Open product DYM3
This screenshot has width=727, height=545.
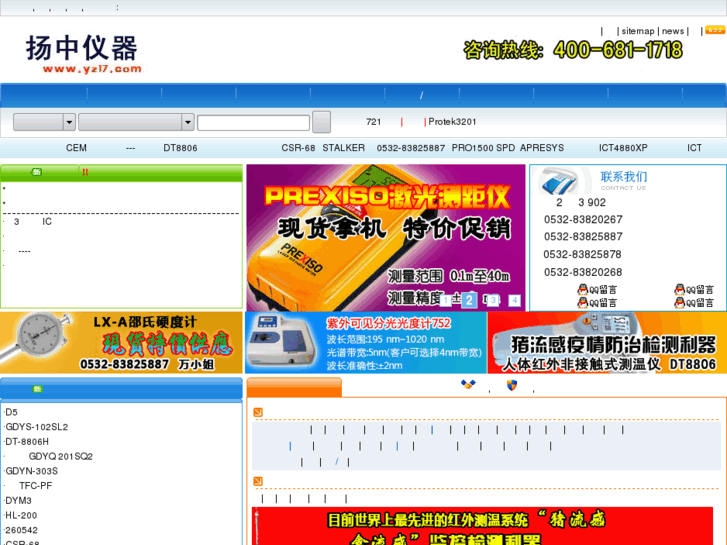pyautogui.click(x=18, y=500)
